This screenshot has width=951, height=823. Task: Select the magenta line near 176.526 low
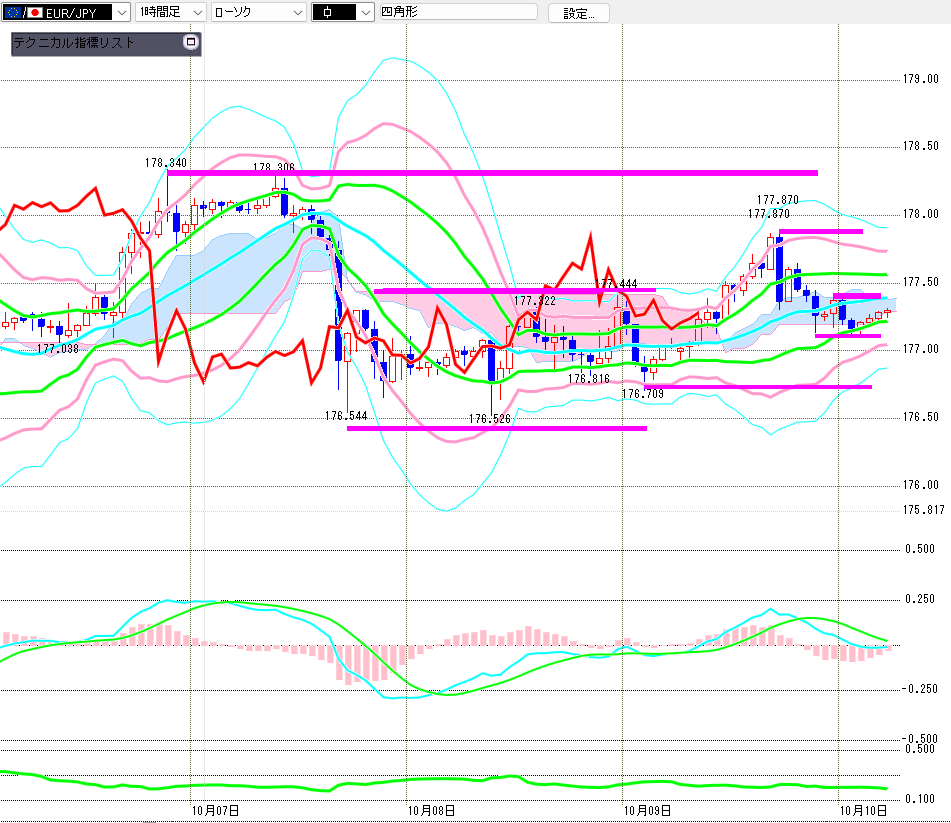coord(497,428)
